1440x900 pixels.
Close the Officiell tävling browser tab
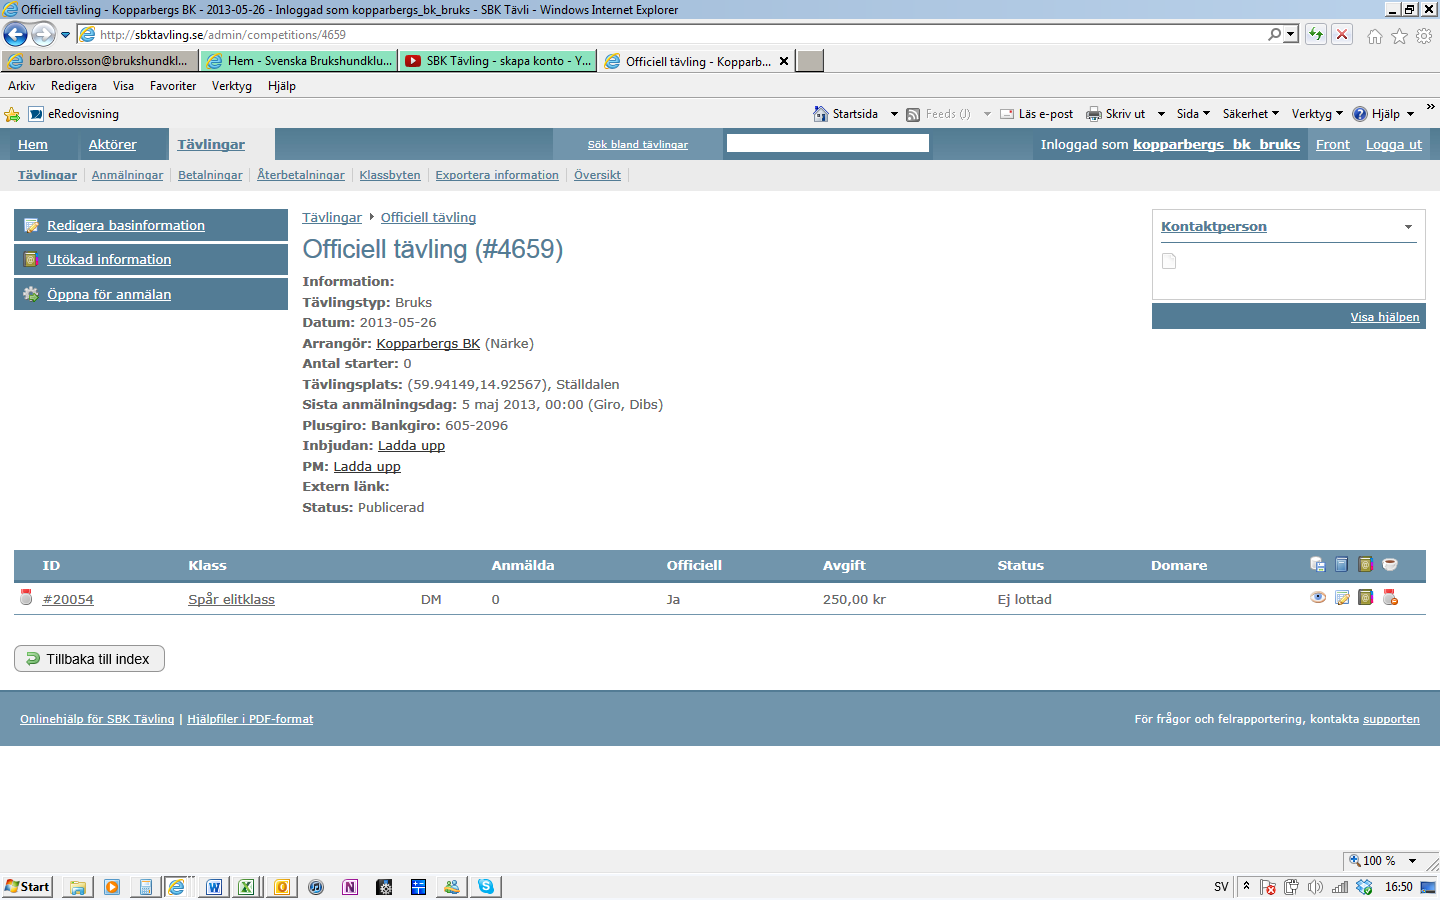point(784,61)
